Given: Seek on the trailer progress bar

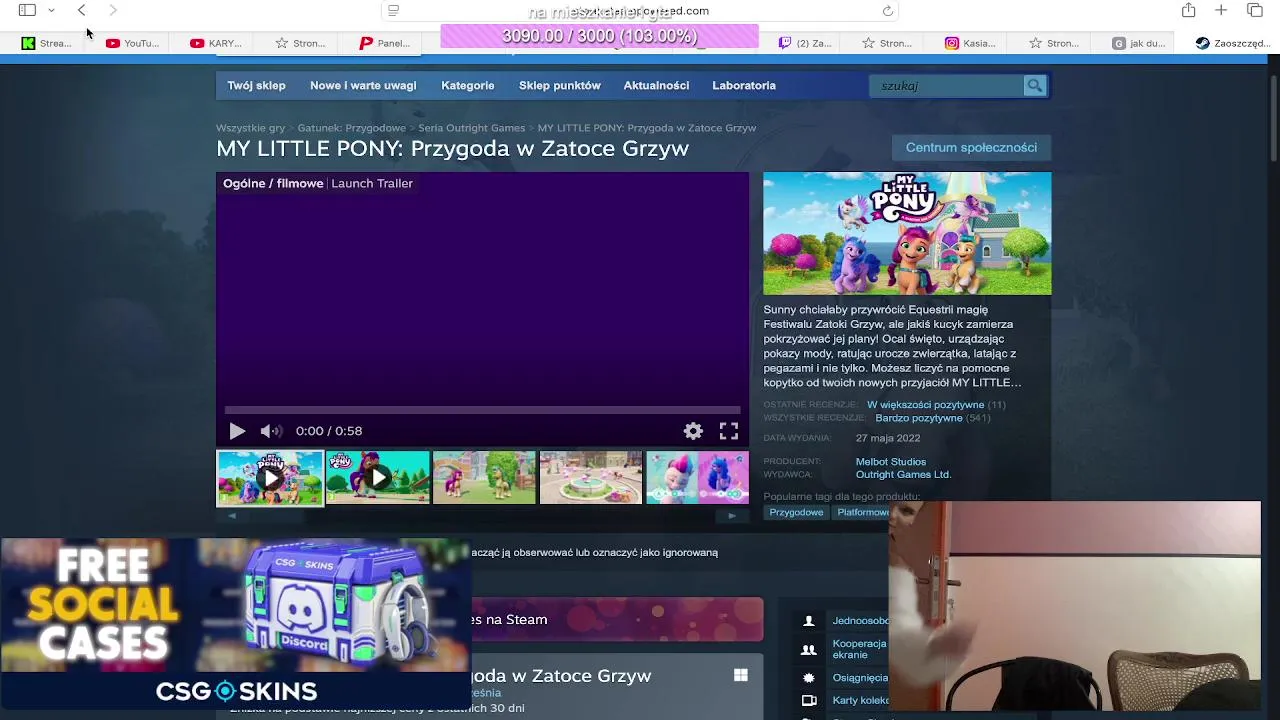Looking at the screenshot, I should [482, 410].
